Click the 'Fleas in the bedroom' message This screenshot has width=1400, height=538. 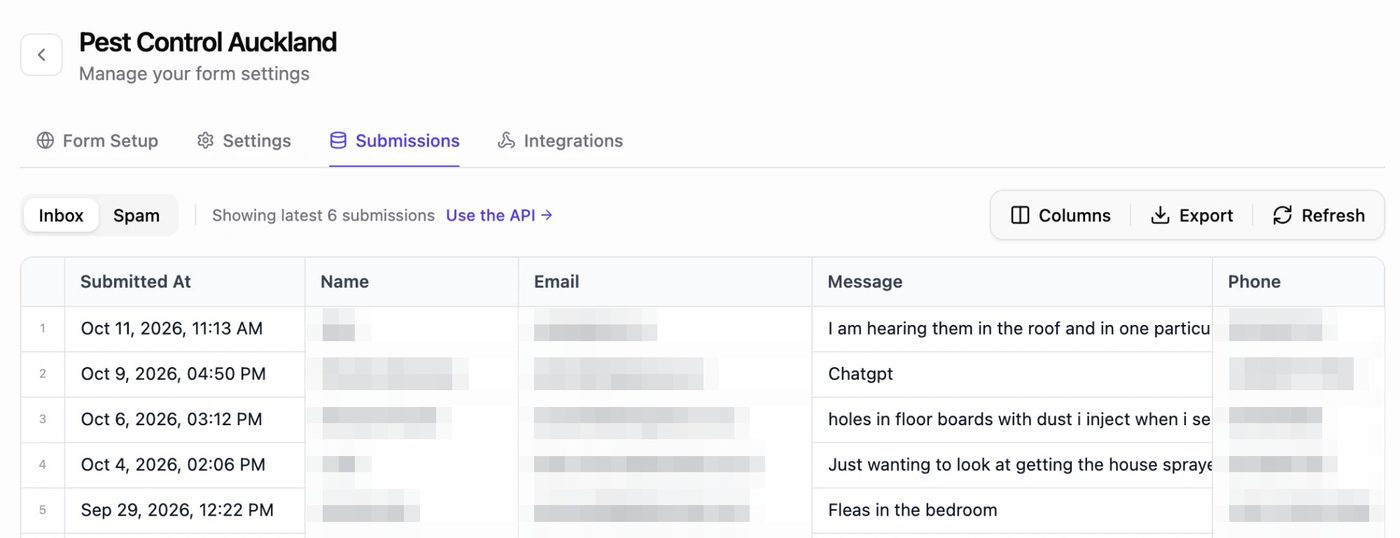[x=1012, y=510]
